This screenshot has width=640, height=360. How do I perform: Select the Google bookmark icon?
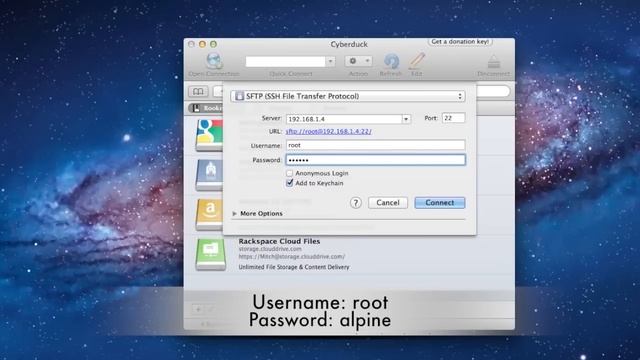click(x=209, y=135)
